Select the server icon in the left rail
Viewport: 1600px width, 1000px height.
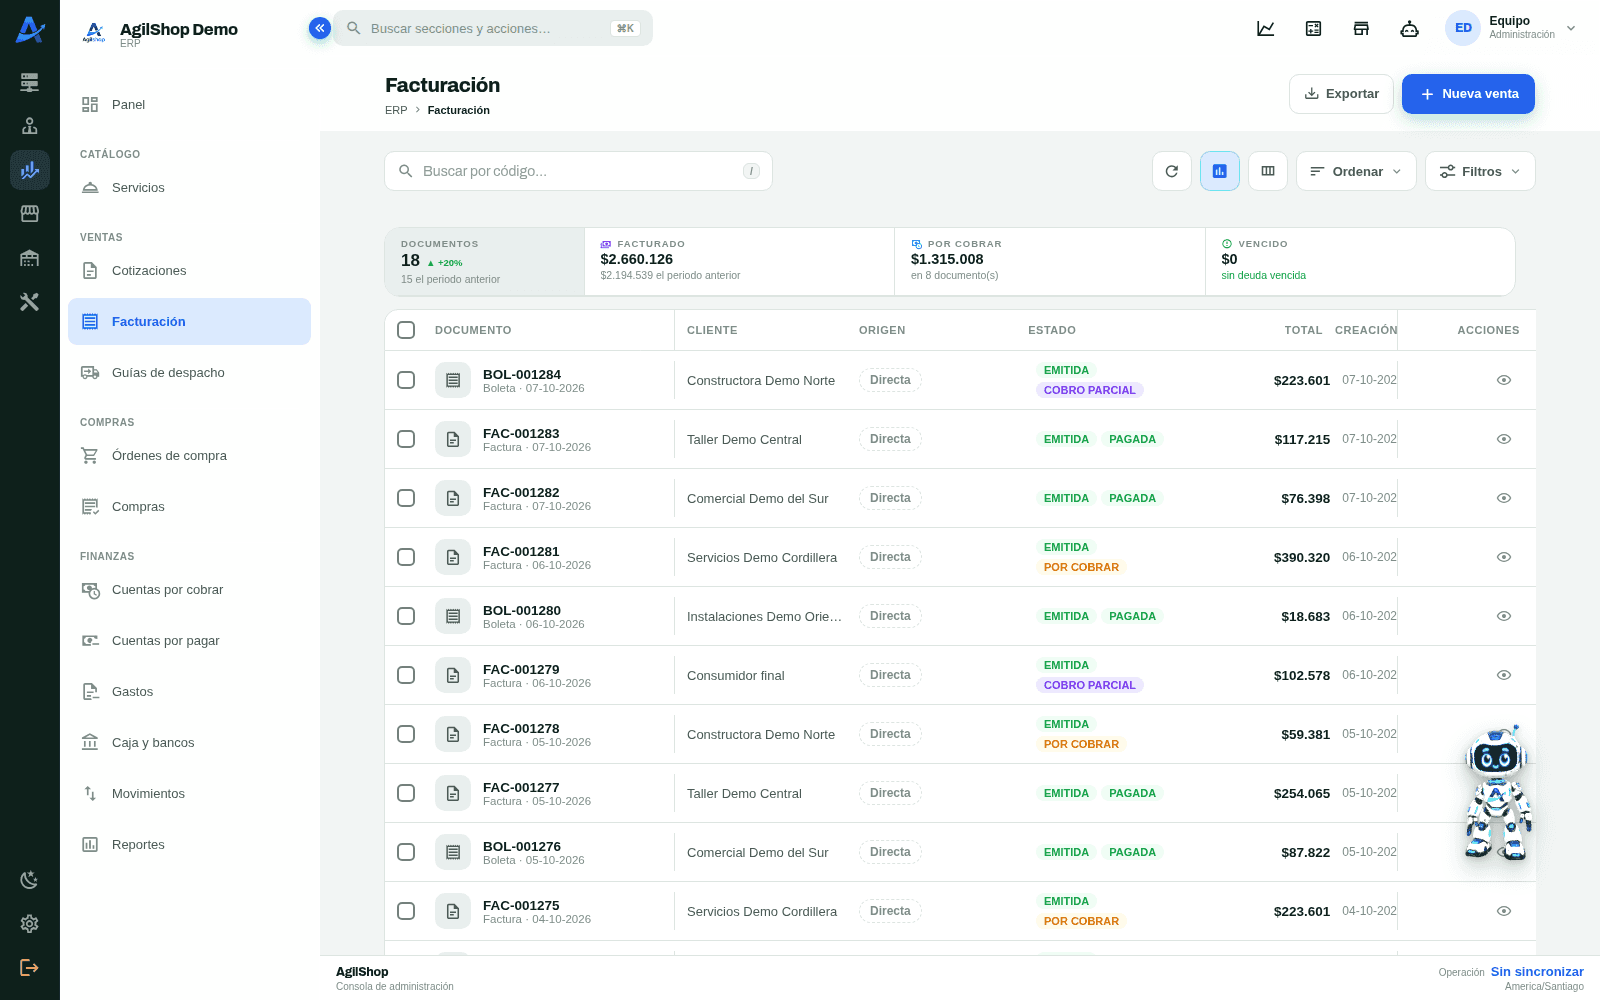coord(30,82)
